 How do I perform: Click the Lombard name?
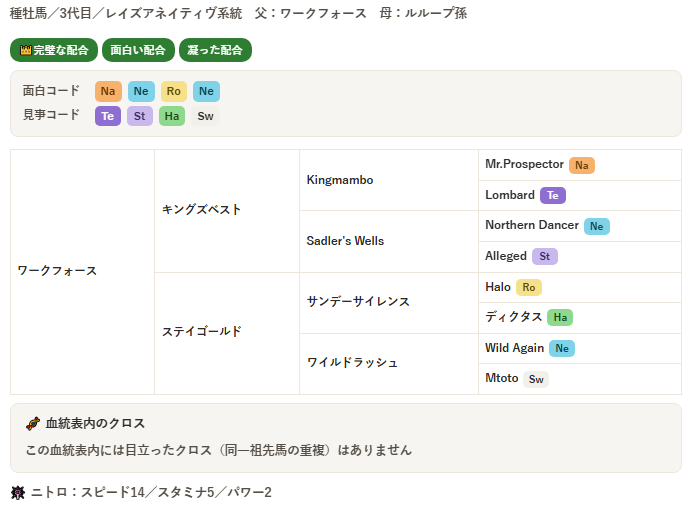click(x=510, y=195)
